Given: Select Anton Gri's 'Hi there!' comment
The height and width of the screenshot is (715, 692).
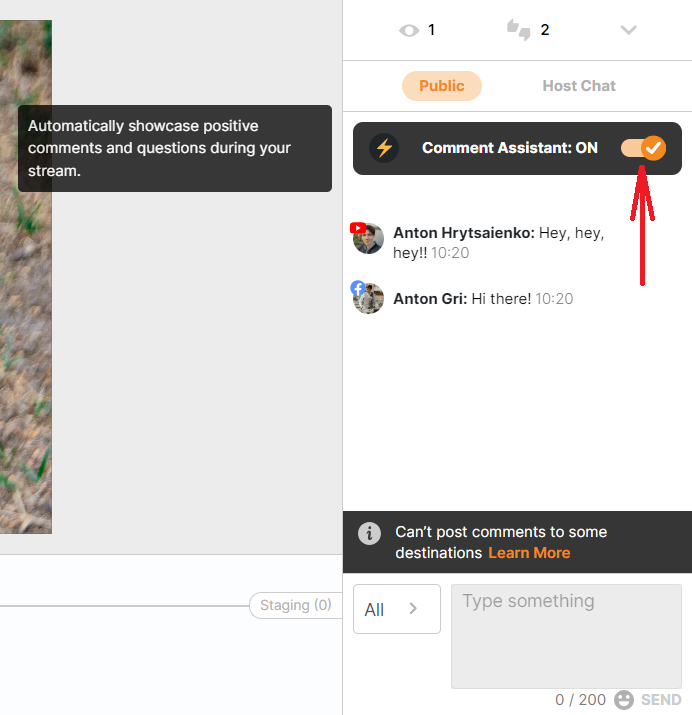Looking at the screenshot, I should click(501, 299).
